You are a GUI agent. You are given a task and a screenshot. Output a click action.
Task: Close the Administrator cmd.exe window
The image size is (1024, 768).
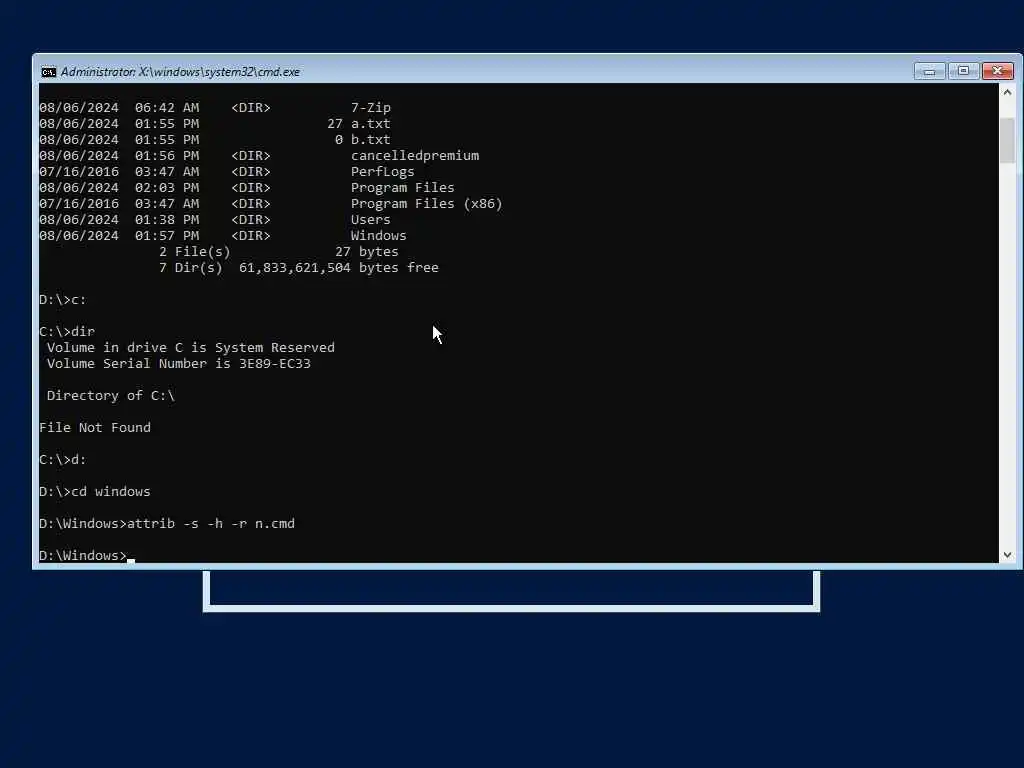pos(997,71)
